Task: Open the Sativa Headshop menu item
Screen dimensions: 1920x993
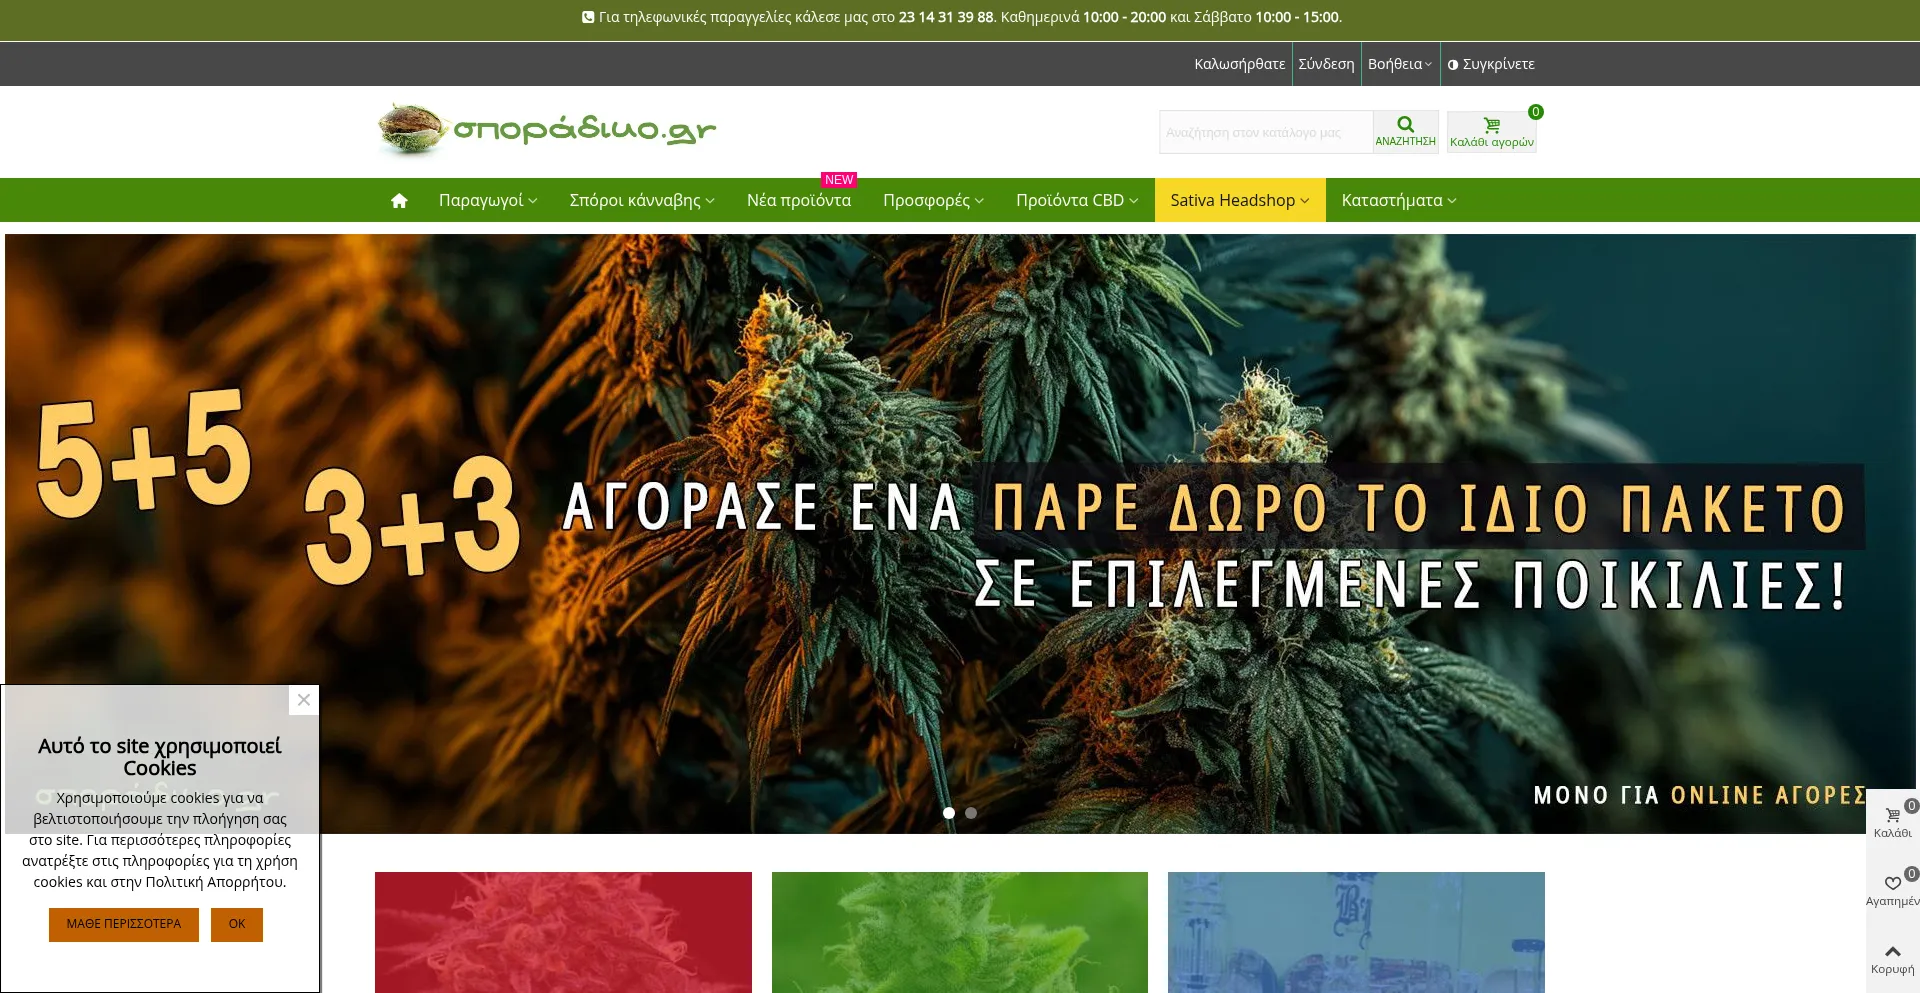Action: click(1239, 201)
